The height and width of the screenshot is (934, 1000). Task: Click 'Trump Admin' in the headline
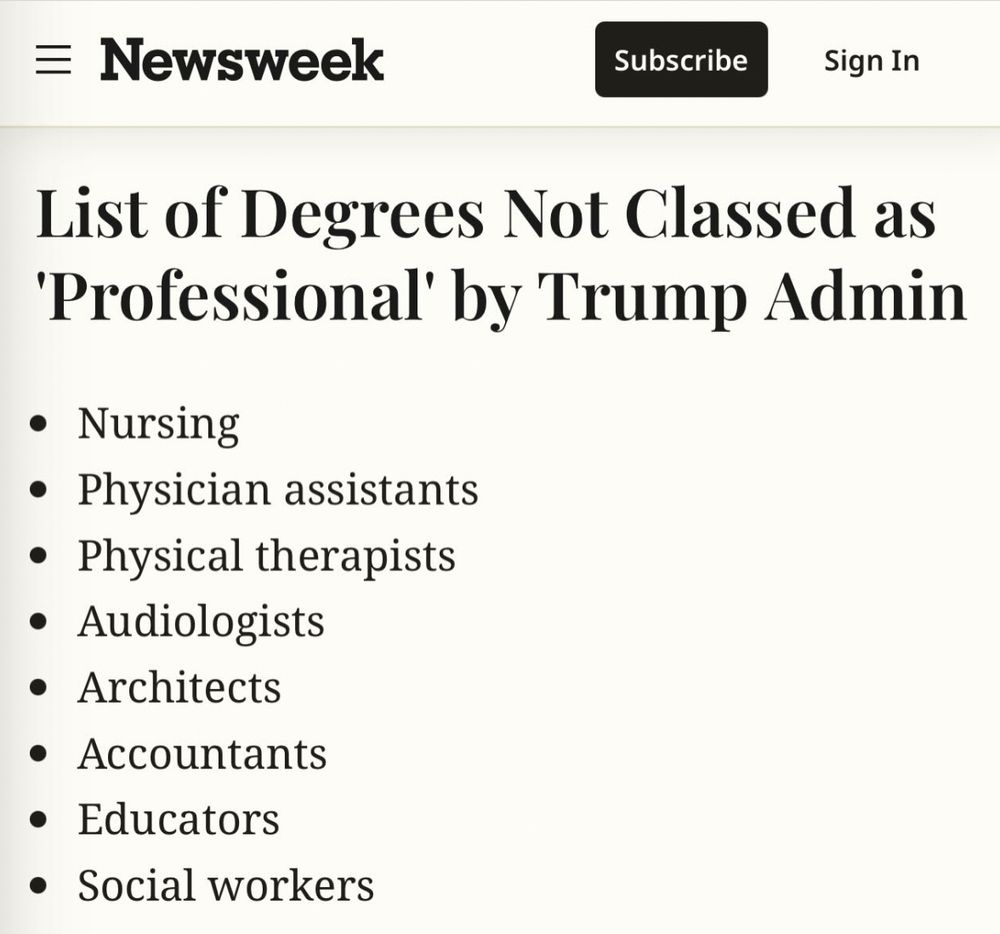[x=753, y=297]
